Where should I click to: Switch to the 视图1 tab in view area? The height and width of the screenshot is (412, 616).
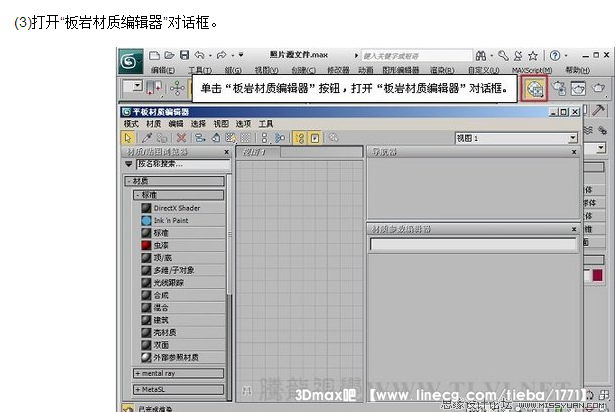click(258, 152)
